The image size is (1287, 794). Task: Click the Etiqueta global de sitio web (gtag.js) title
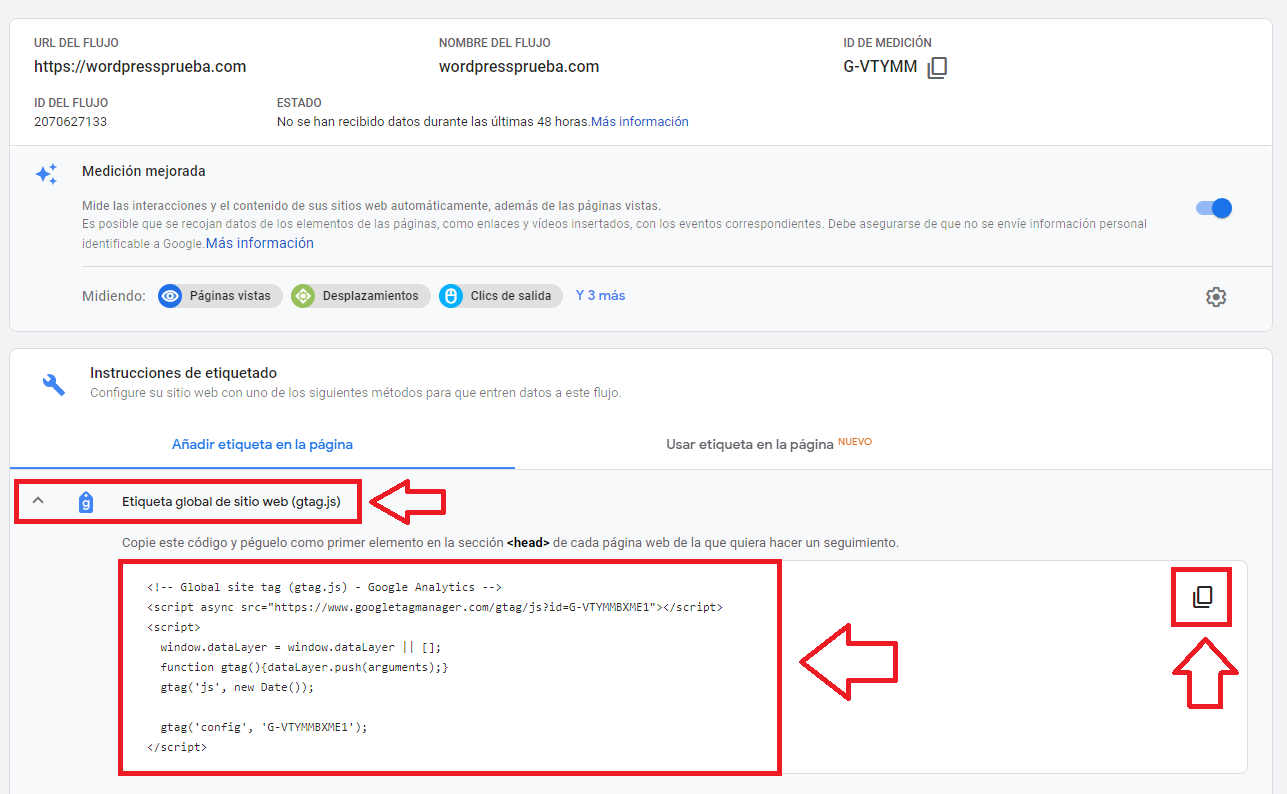[231, 502]
